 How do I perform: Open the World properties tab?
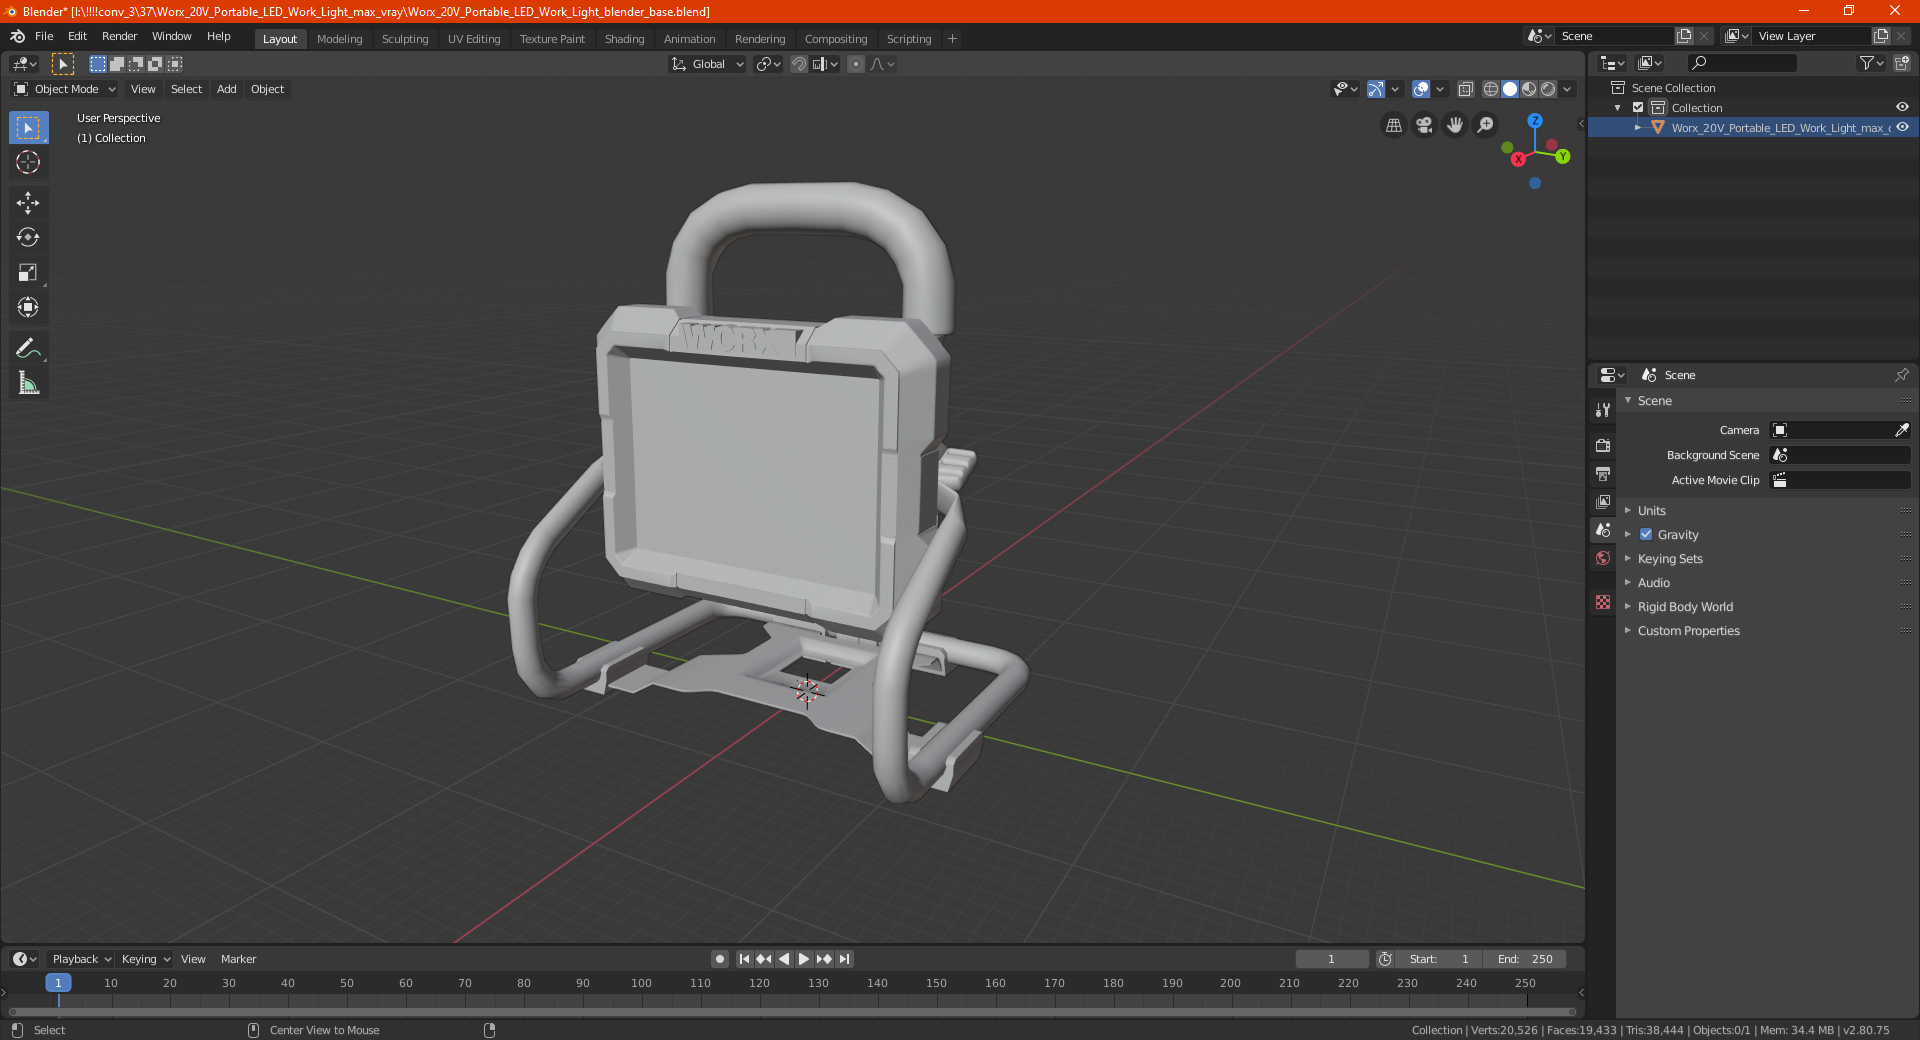tap(1603, 558)
